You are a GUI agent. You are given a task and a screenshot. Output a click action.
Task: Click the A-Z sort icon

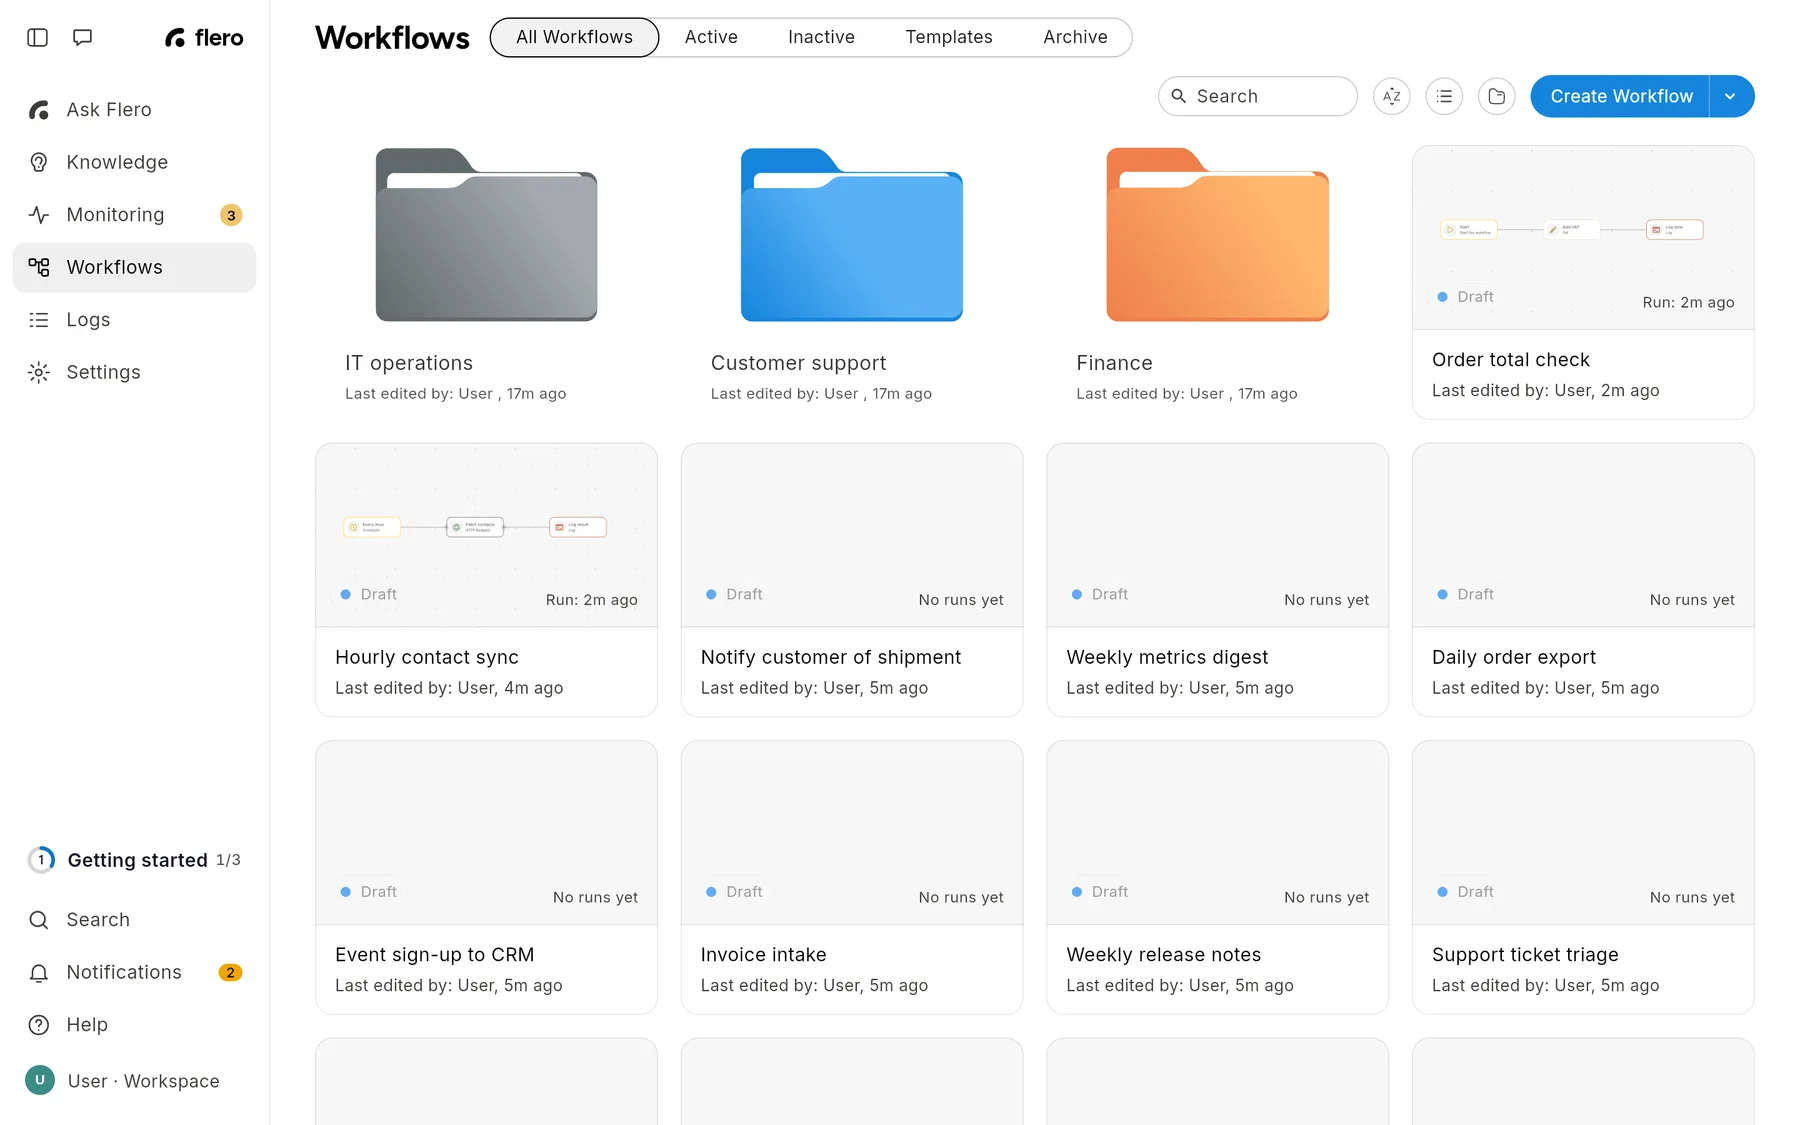pyautogui.click(x=1392, y=96)
